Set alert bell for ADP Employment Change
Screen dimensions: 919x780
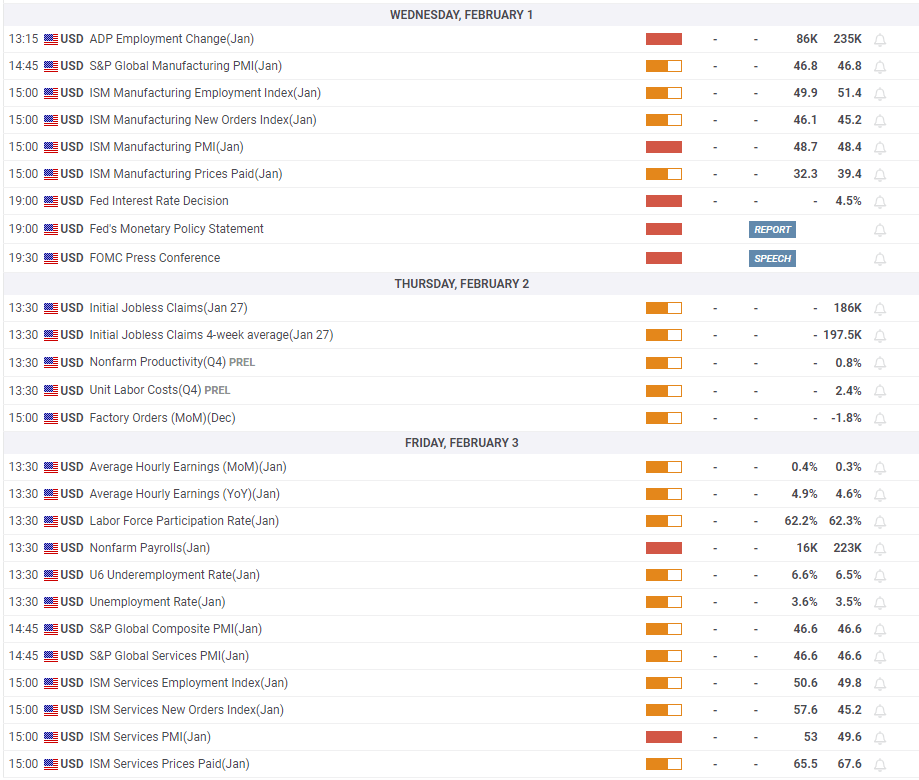click(x=880, y=40)
